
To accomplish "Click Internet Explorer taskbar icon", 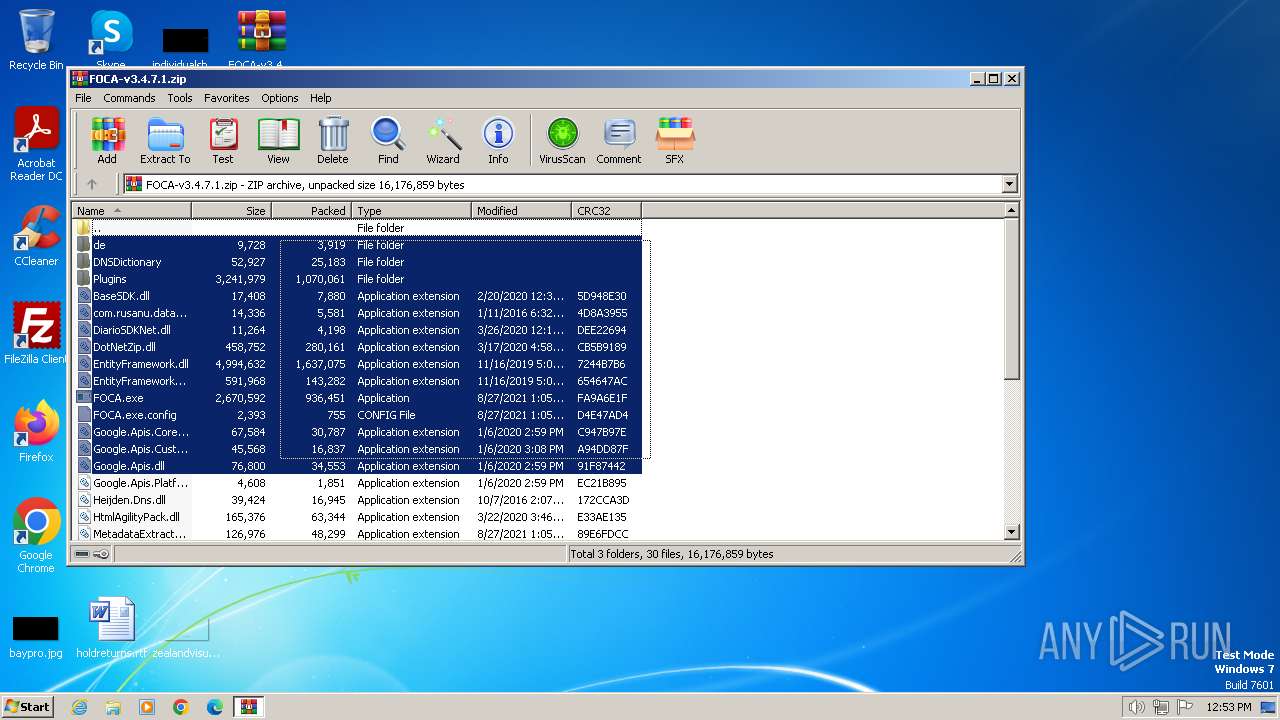I will 79,707.
